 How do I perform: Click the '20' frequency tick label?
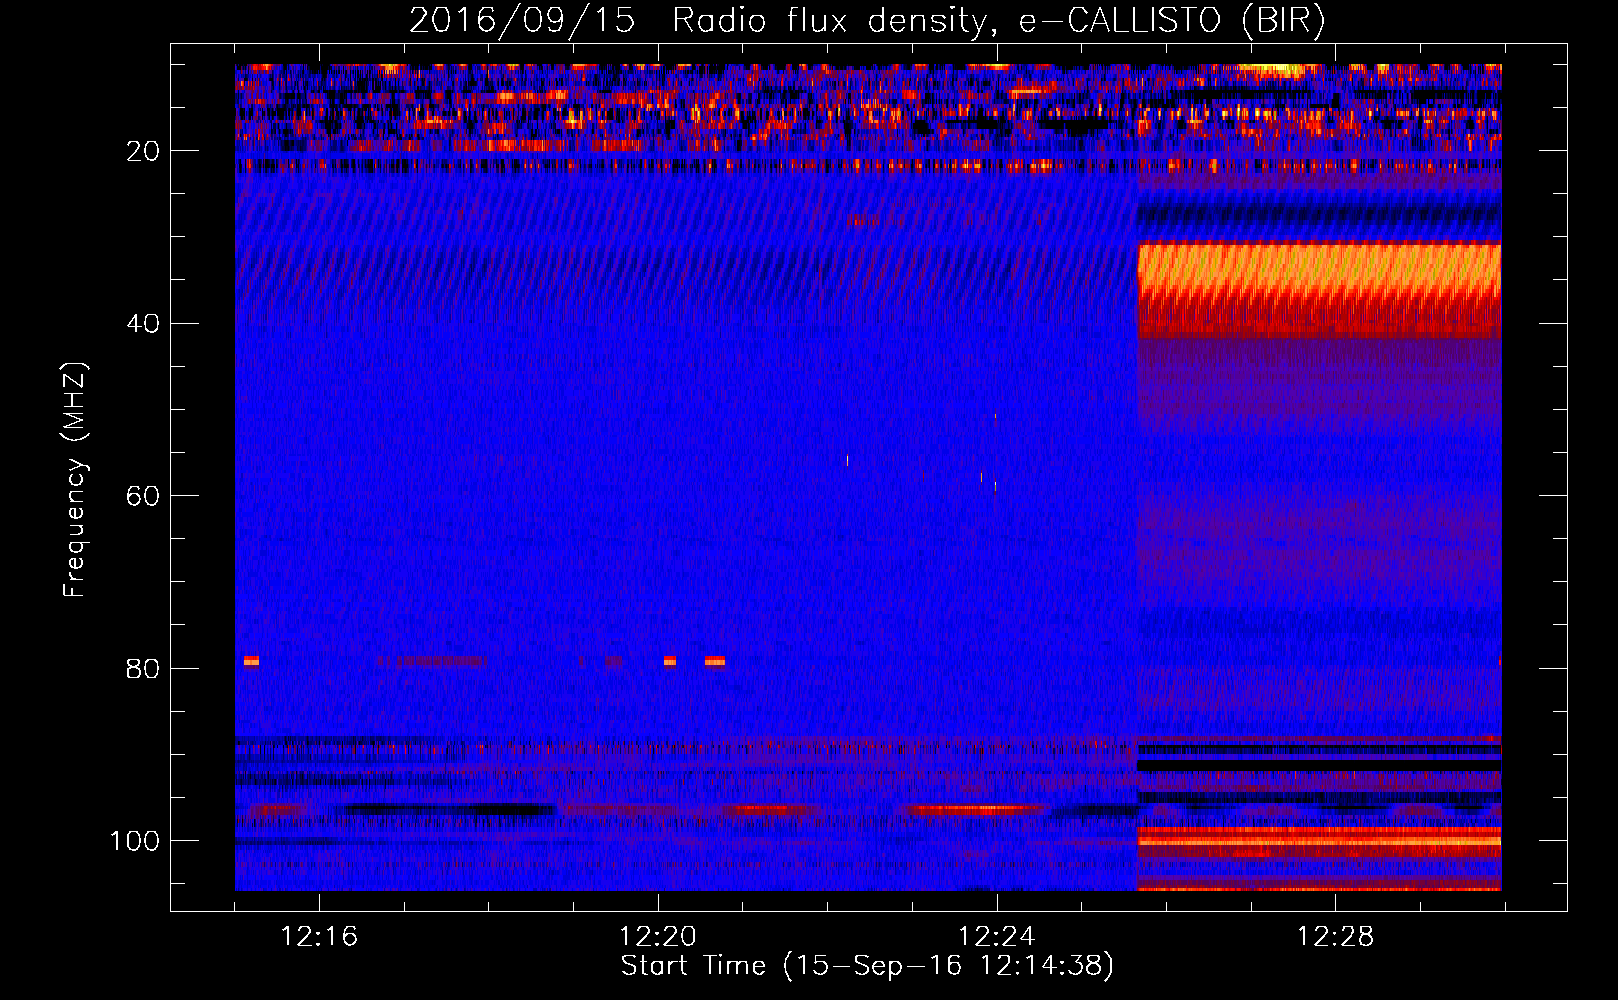143,151
